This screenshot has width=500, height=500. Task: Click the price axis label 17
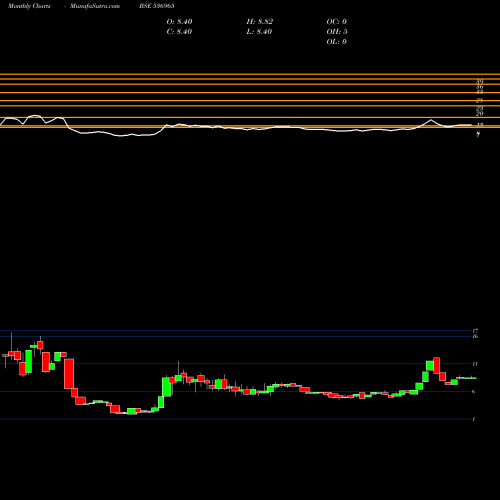pyautogui.click(x=475, y=331)
